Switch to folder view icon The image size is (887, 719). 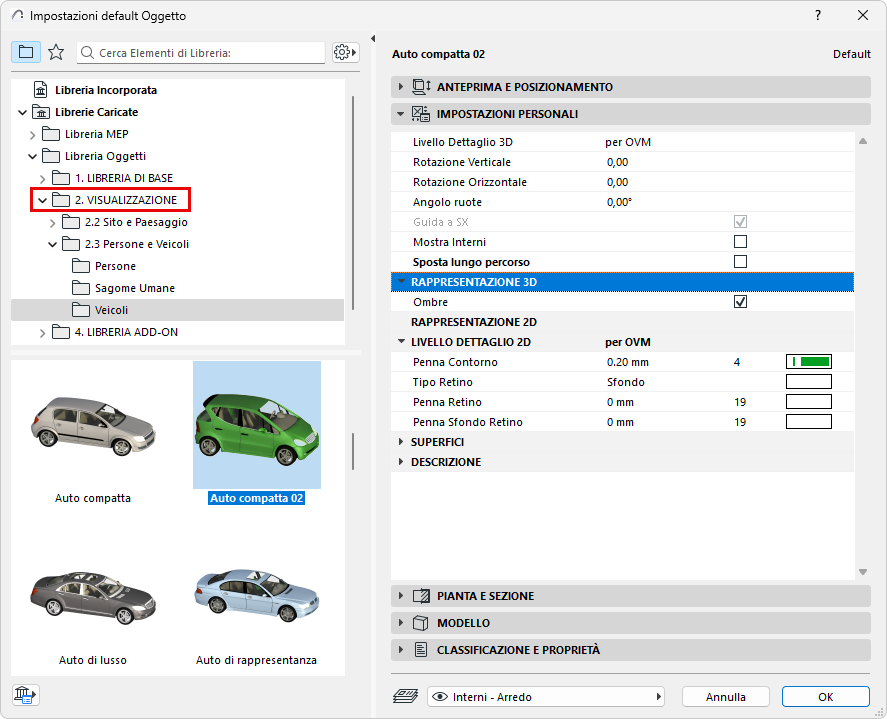click(x=26, y=52)
